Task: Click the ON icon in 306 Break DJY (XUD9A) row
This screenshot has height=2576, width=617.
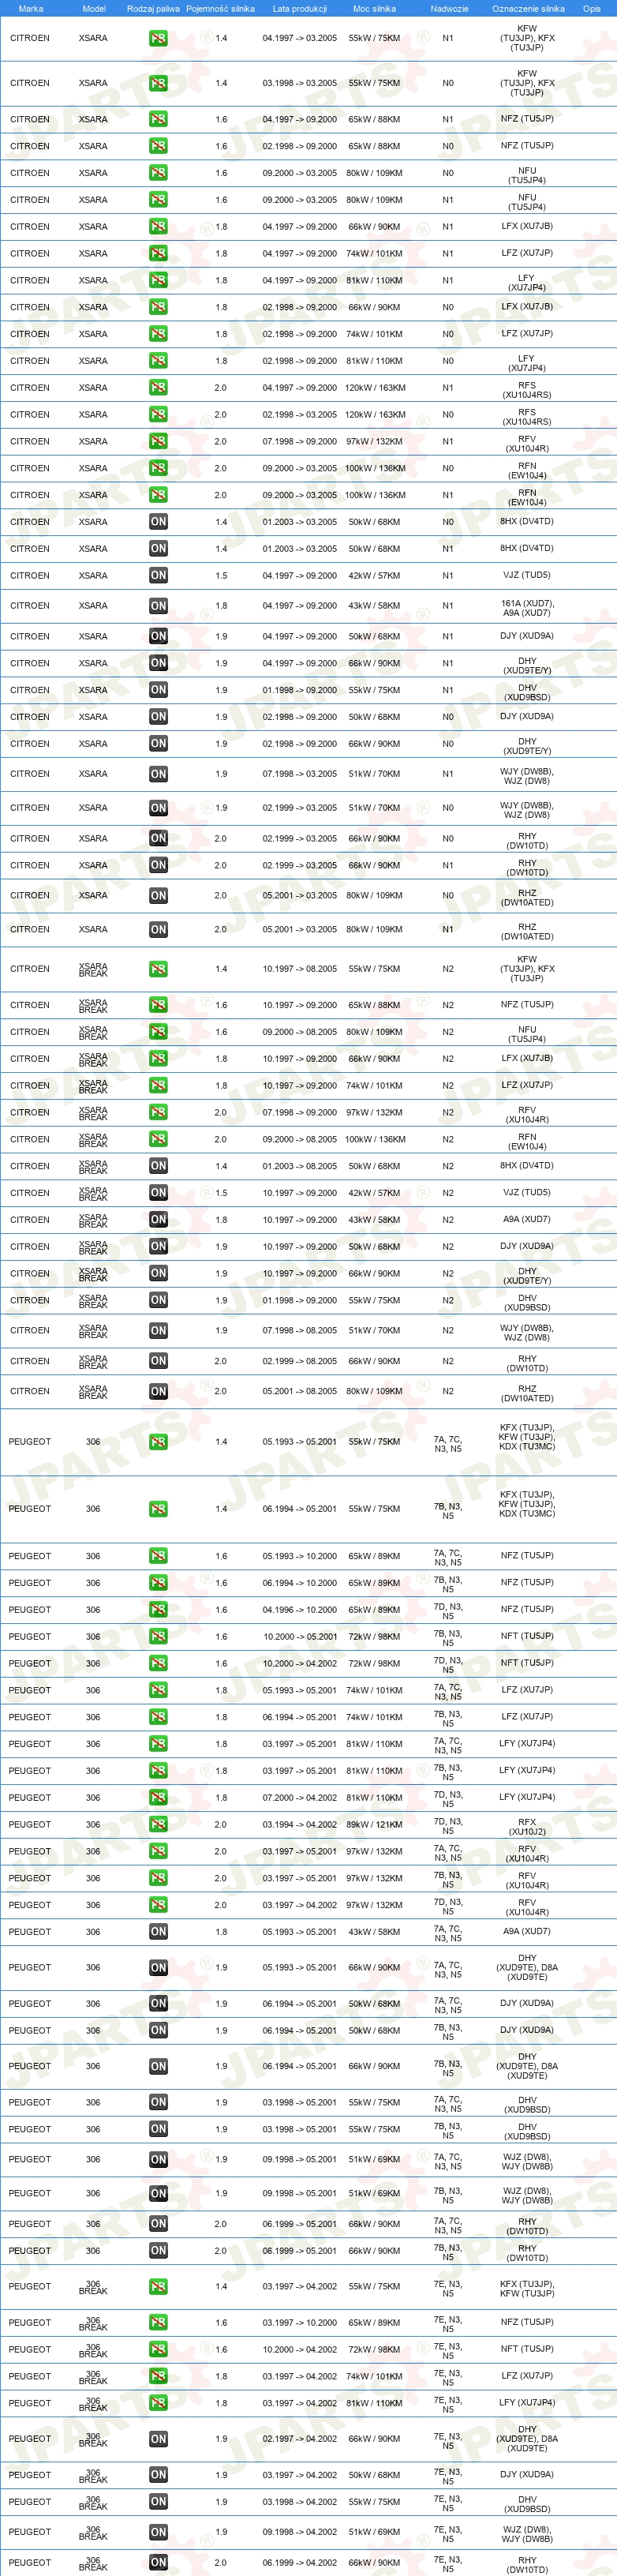Action: click(x=158, y=2476)
